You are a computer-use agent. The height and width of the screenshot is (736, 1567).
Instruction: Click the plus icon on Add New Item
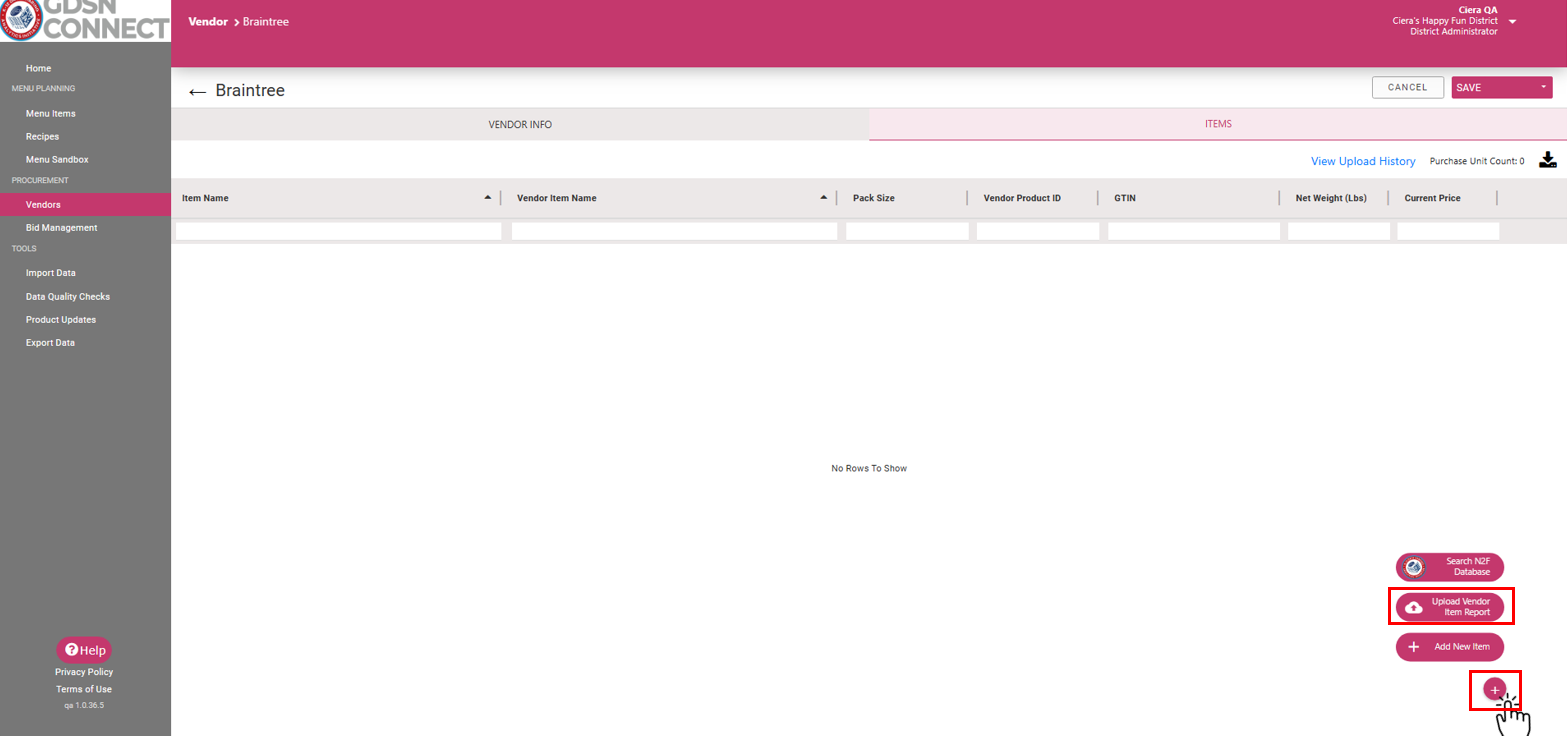tap(1412, 646)
